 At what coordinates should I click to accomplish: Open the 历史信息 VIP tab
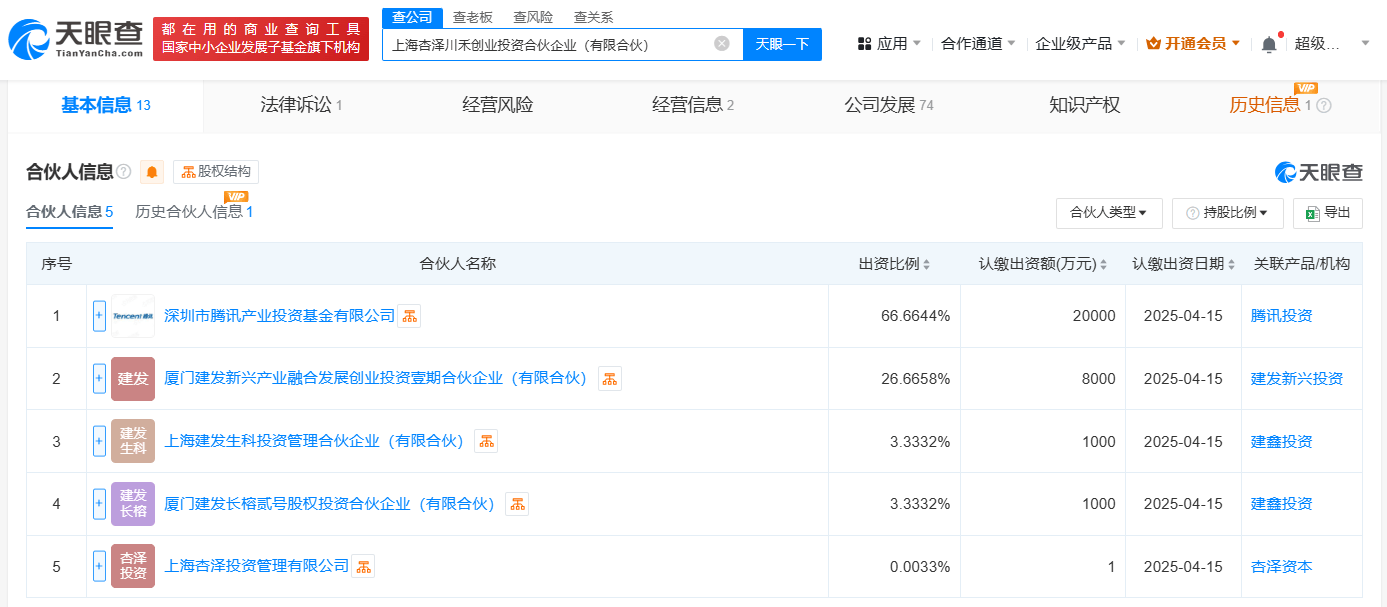pos(1270,105)
